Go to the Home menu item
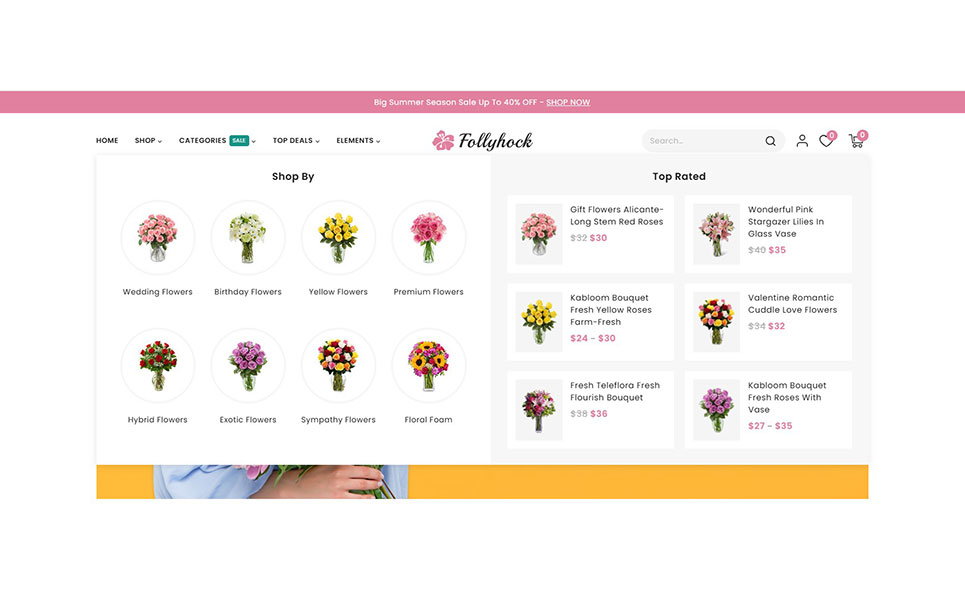The width and height of the screenshot is (965, 600). (x=107, y=140)
